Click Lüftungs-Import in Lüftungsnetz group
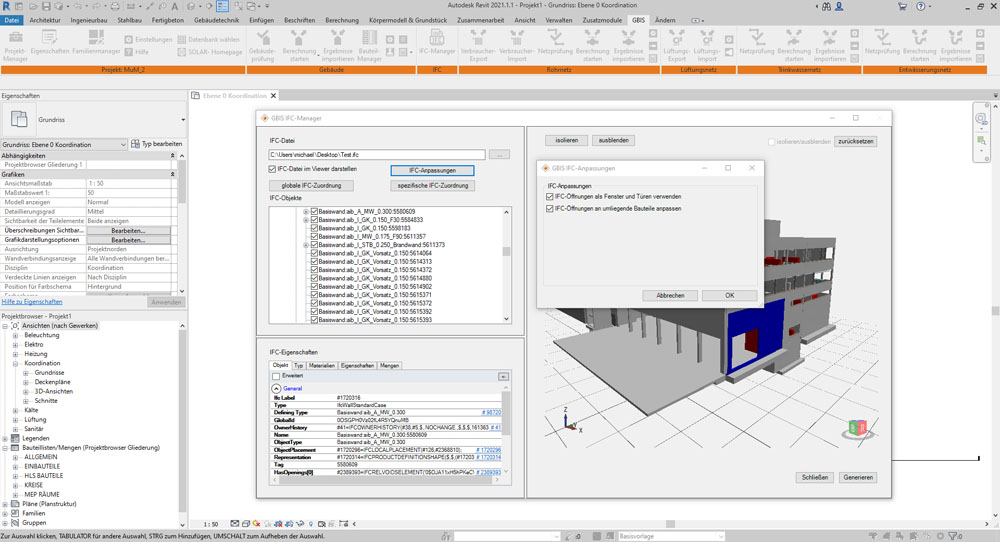The height and width of the screenshot is (542, 1000). (x=707, y=46)
